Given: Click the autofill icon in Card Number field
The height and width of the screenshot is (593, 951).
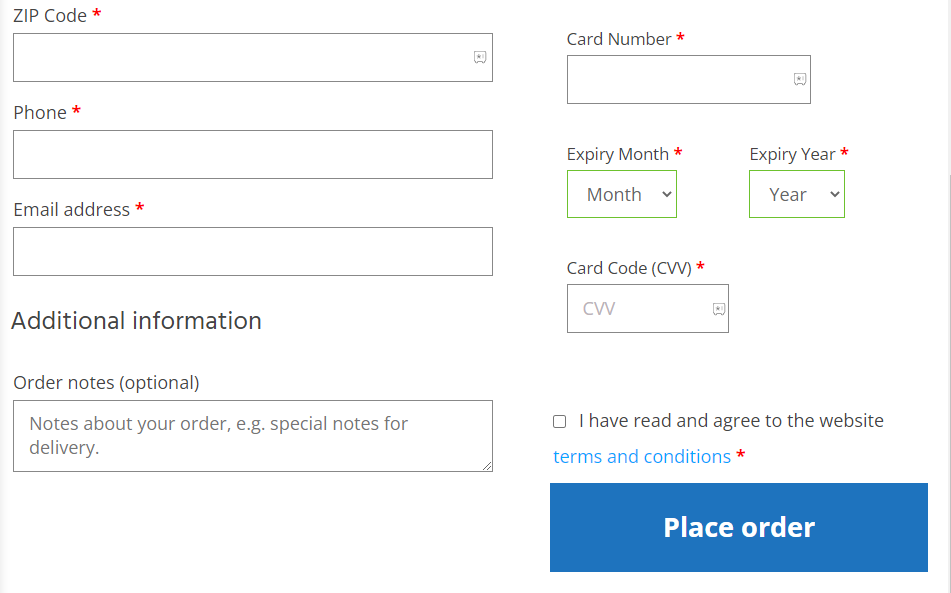Looking at the screenshot, I should (800, 79).
